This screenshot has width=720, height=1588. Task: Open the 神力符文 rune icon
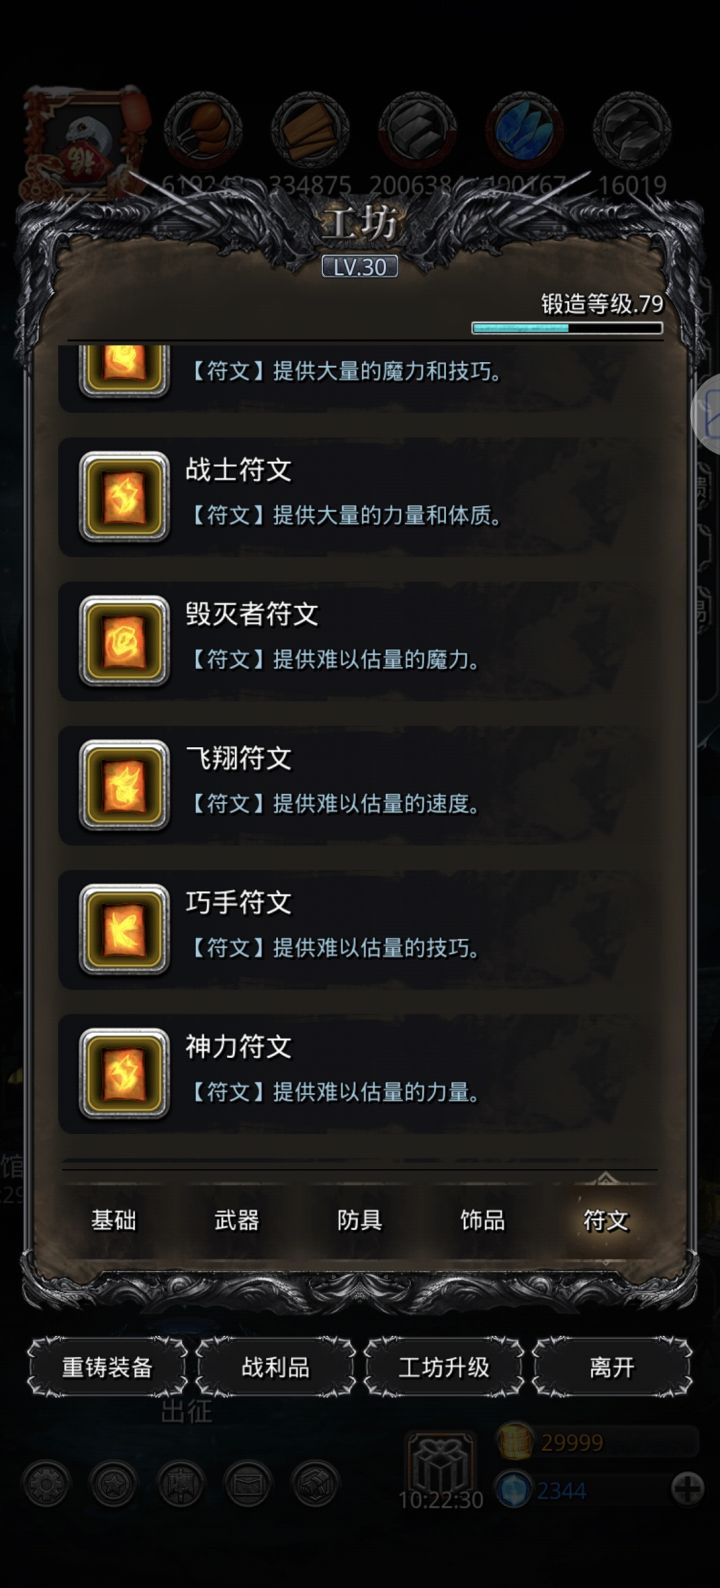(124, 1073)
